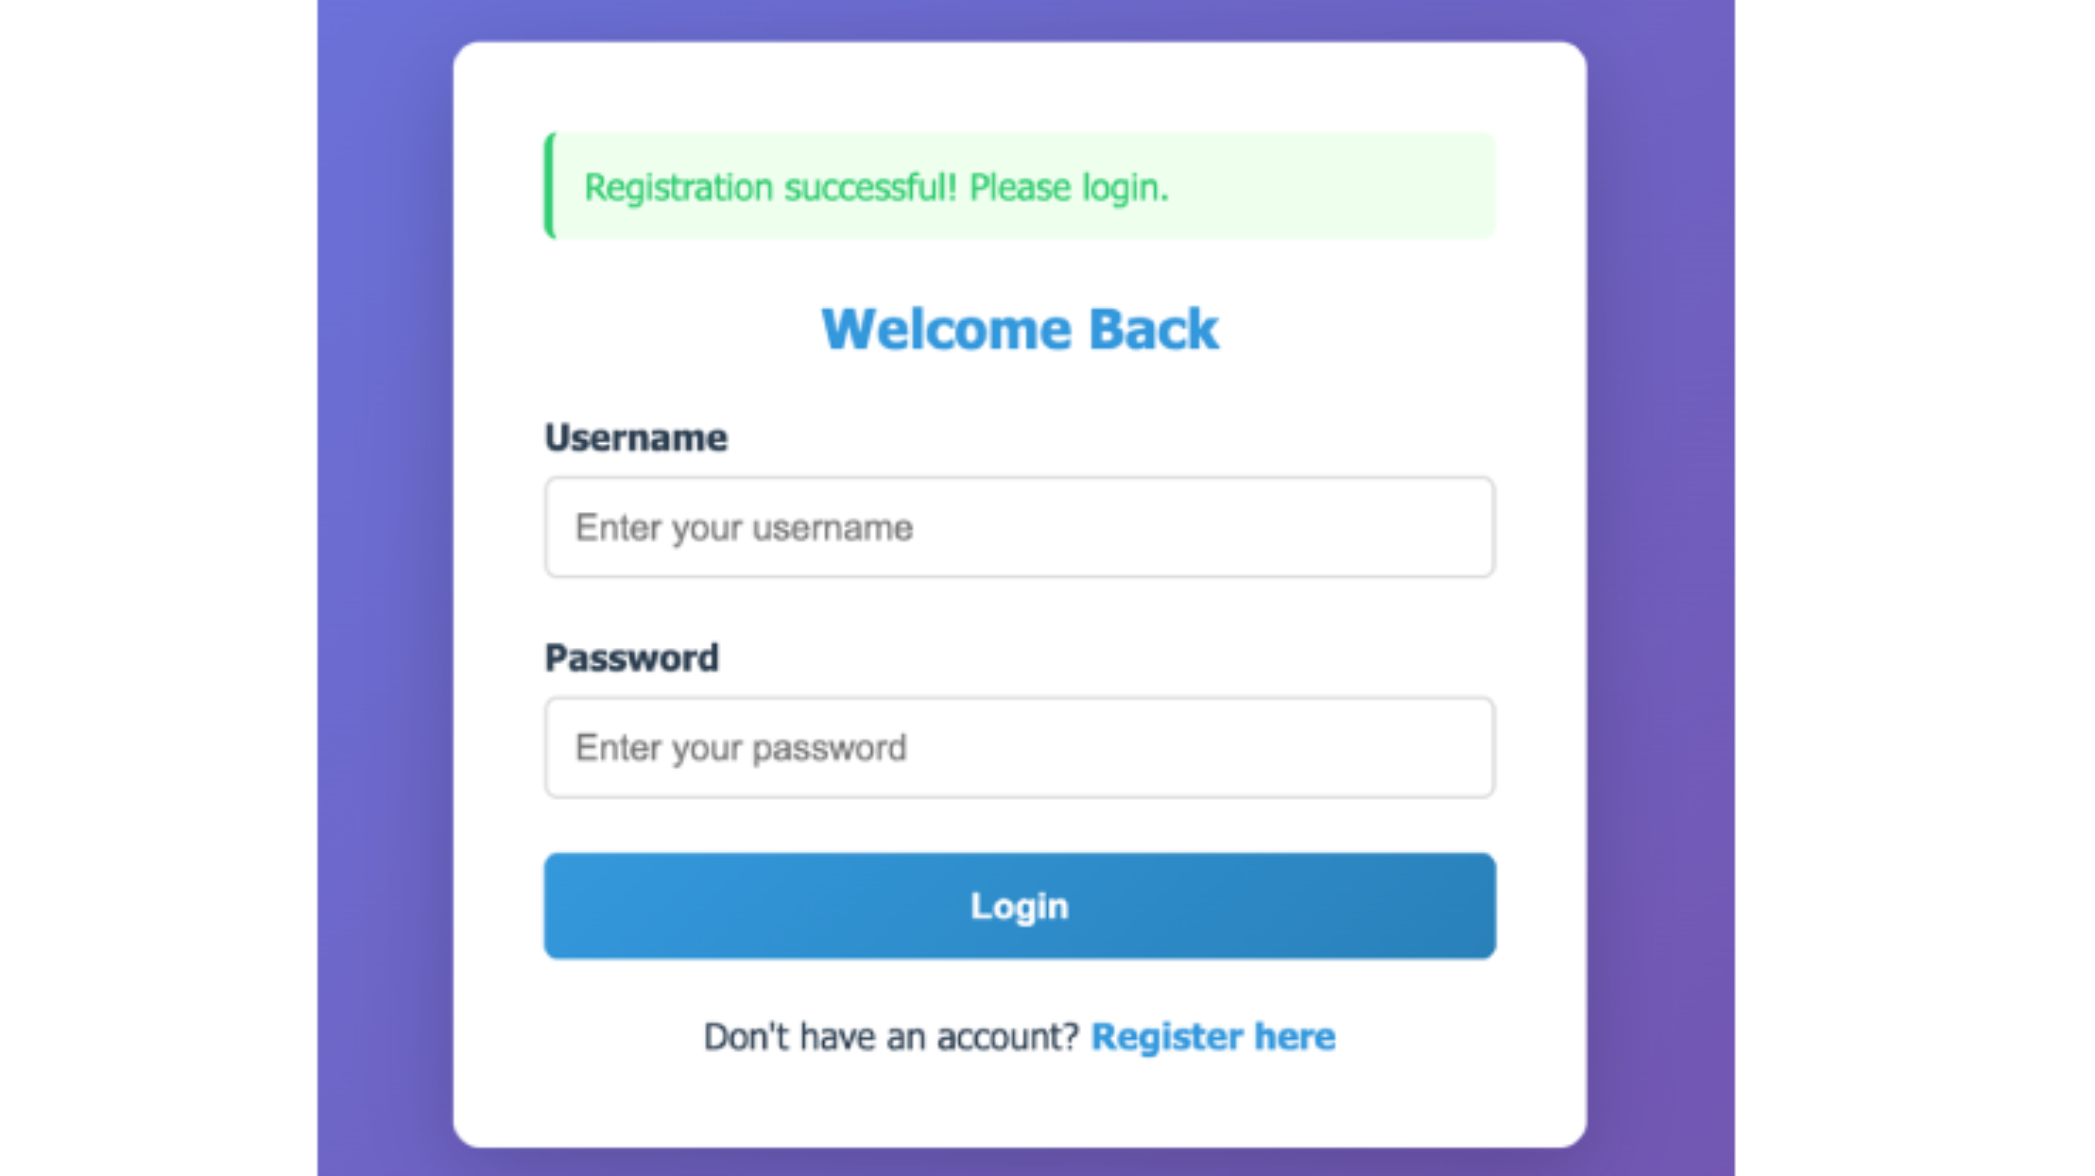Focus the Password input field

[1019, 747]
